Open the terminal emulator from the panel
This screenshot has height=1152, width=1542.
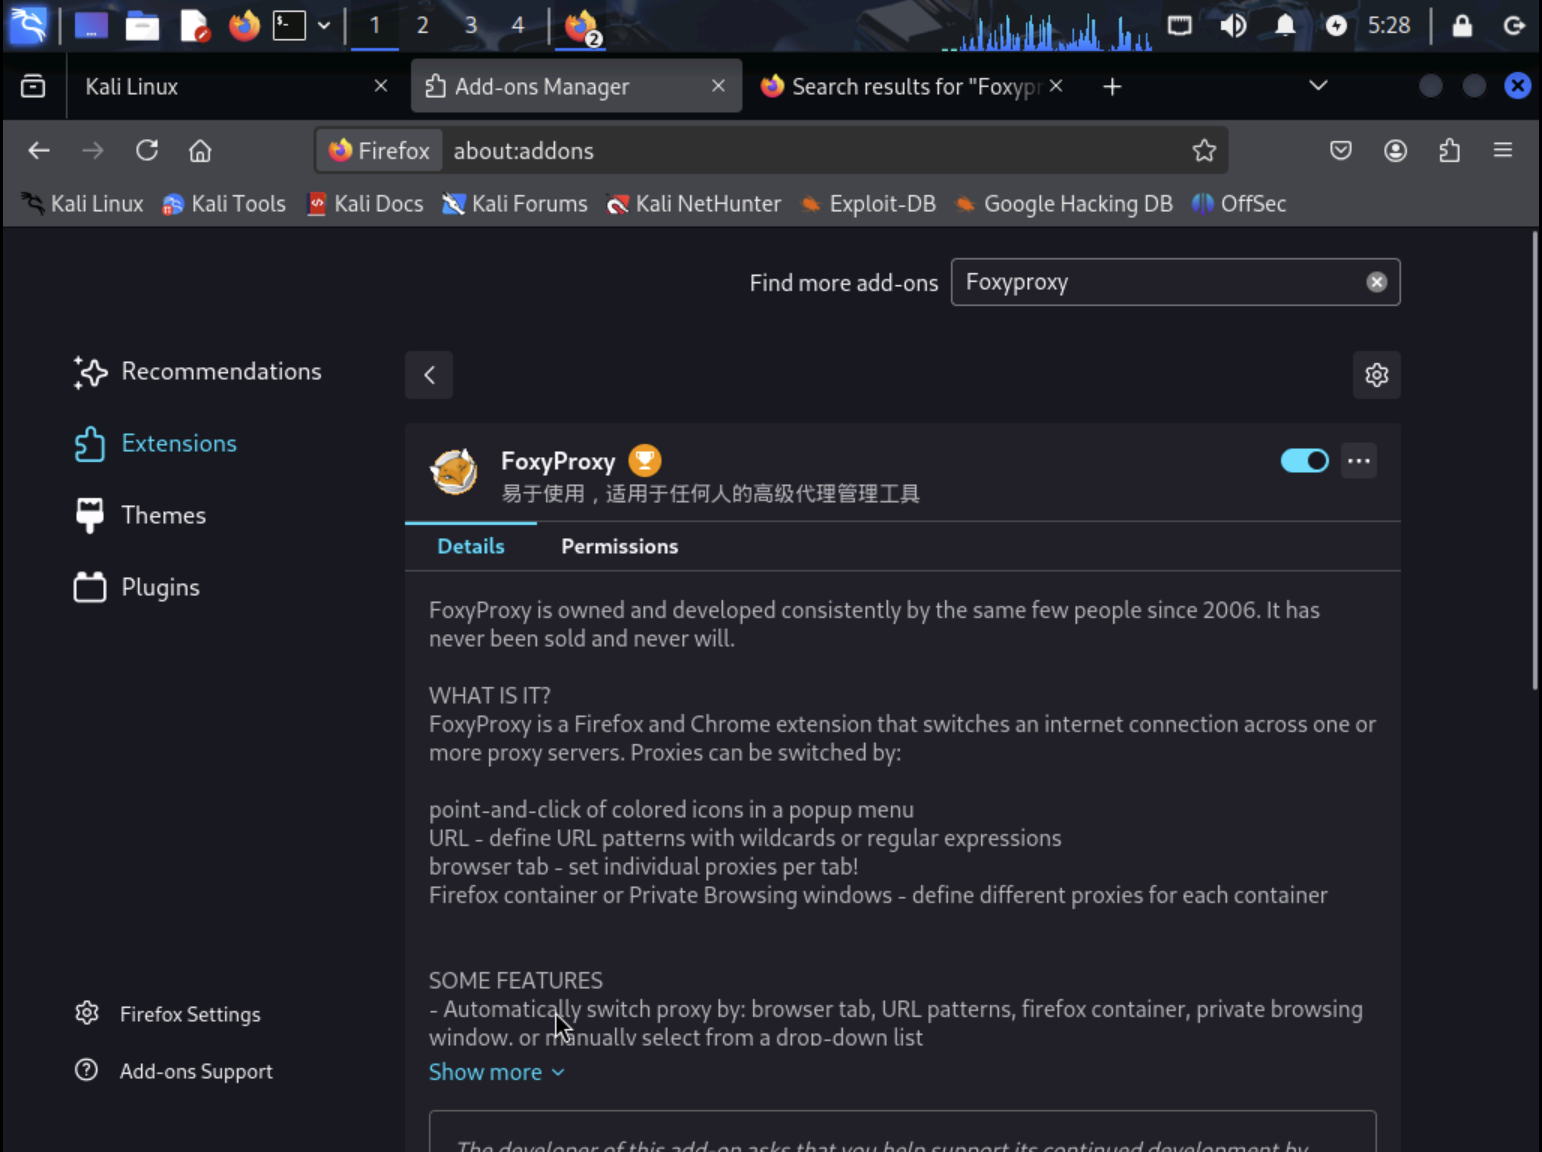click(x=289, y=26)
